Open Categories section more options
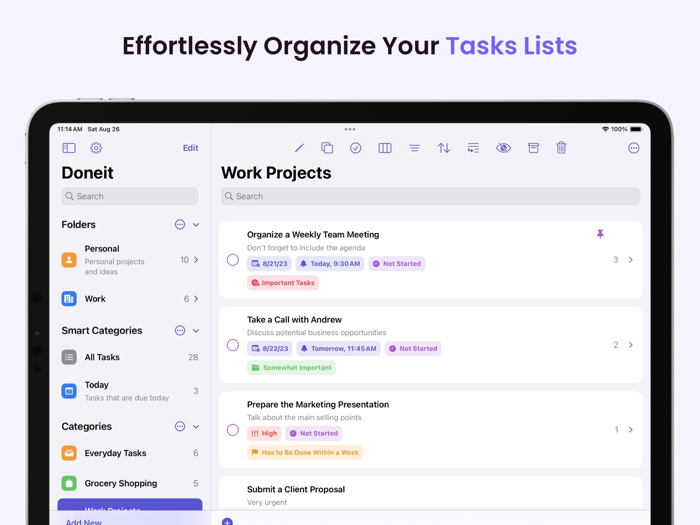The width and height of the screenshot is (700, 525). tap(180, 426)
